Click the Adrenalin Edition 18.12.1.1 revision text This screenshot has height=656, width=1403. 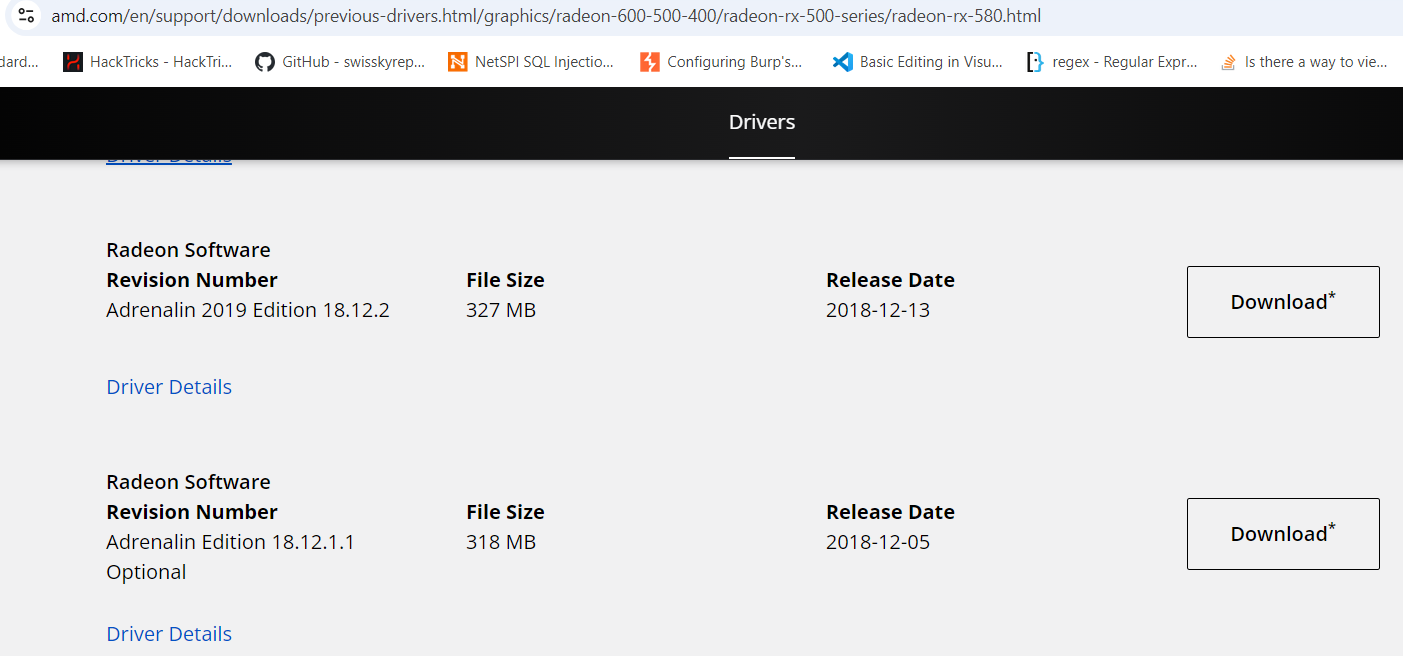click(x=230, y=542)
